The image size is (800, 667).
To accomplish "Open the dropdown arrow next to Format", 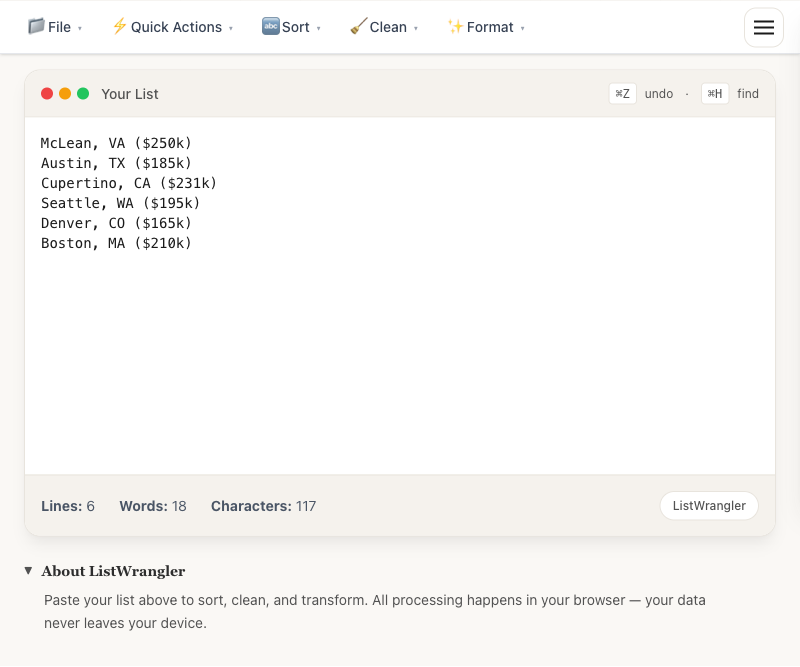I will click(523, 29).
